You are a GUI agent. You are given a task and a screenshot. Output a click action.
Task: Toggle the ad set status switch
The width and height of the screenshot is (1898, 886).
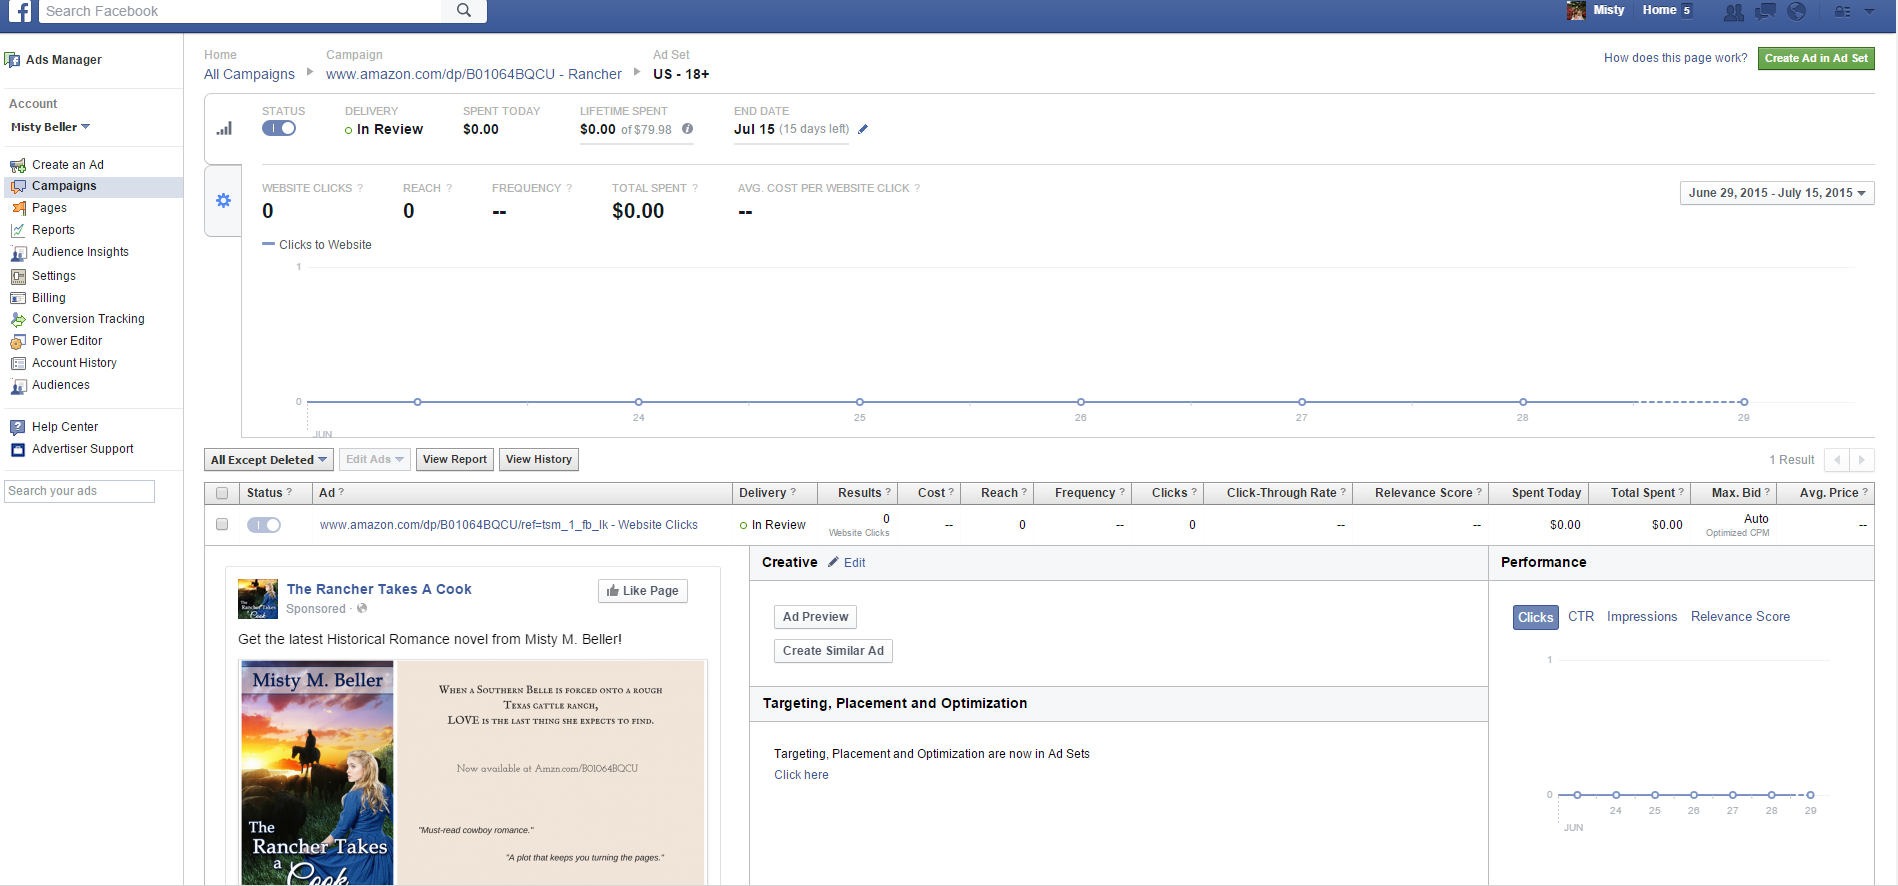[x=279, y=128]
